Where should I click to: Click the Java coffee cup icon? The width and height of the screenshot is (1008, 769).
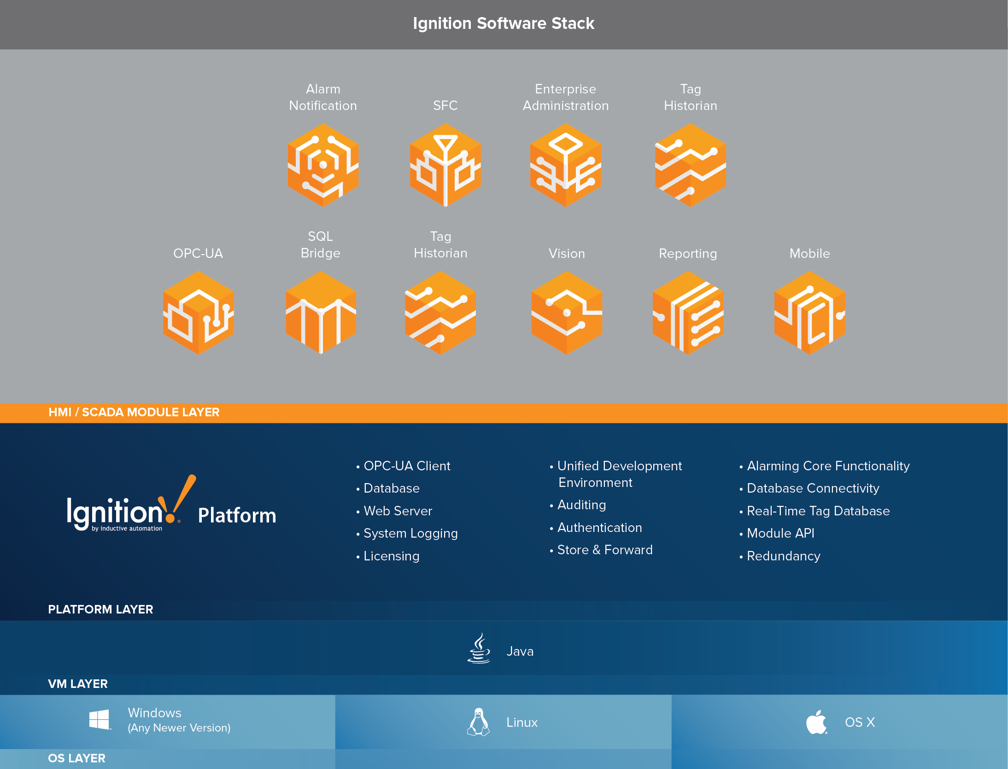[x=479, y=648]
